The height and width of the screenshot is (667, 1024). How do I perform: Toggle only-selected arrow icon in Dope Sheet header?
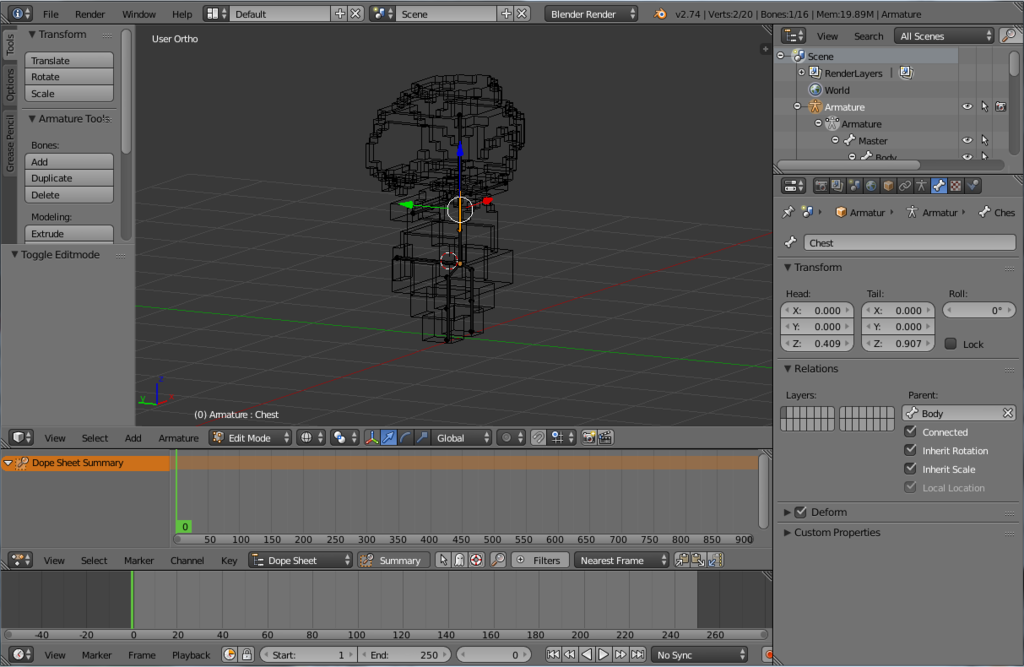[x=443, y=561]
